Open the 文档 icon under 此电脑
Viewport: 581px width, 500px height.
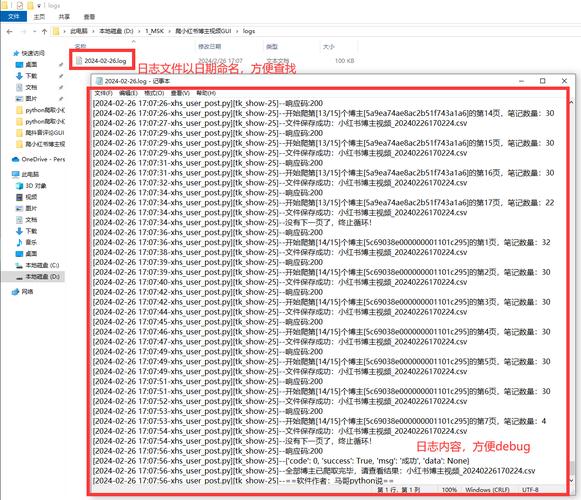[x=20, y=220]
